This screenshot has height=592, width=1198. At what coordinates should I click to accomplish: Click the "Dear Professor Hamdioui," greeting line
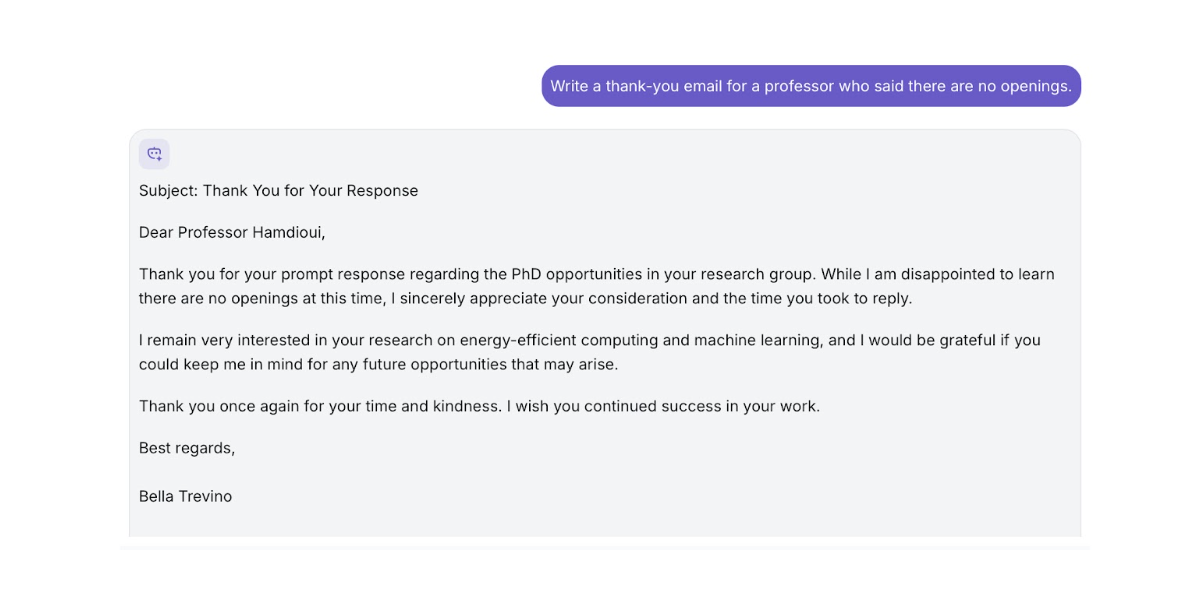(232, 232)
